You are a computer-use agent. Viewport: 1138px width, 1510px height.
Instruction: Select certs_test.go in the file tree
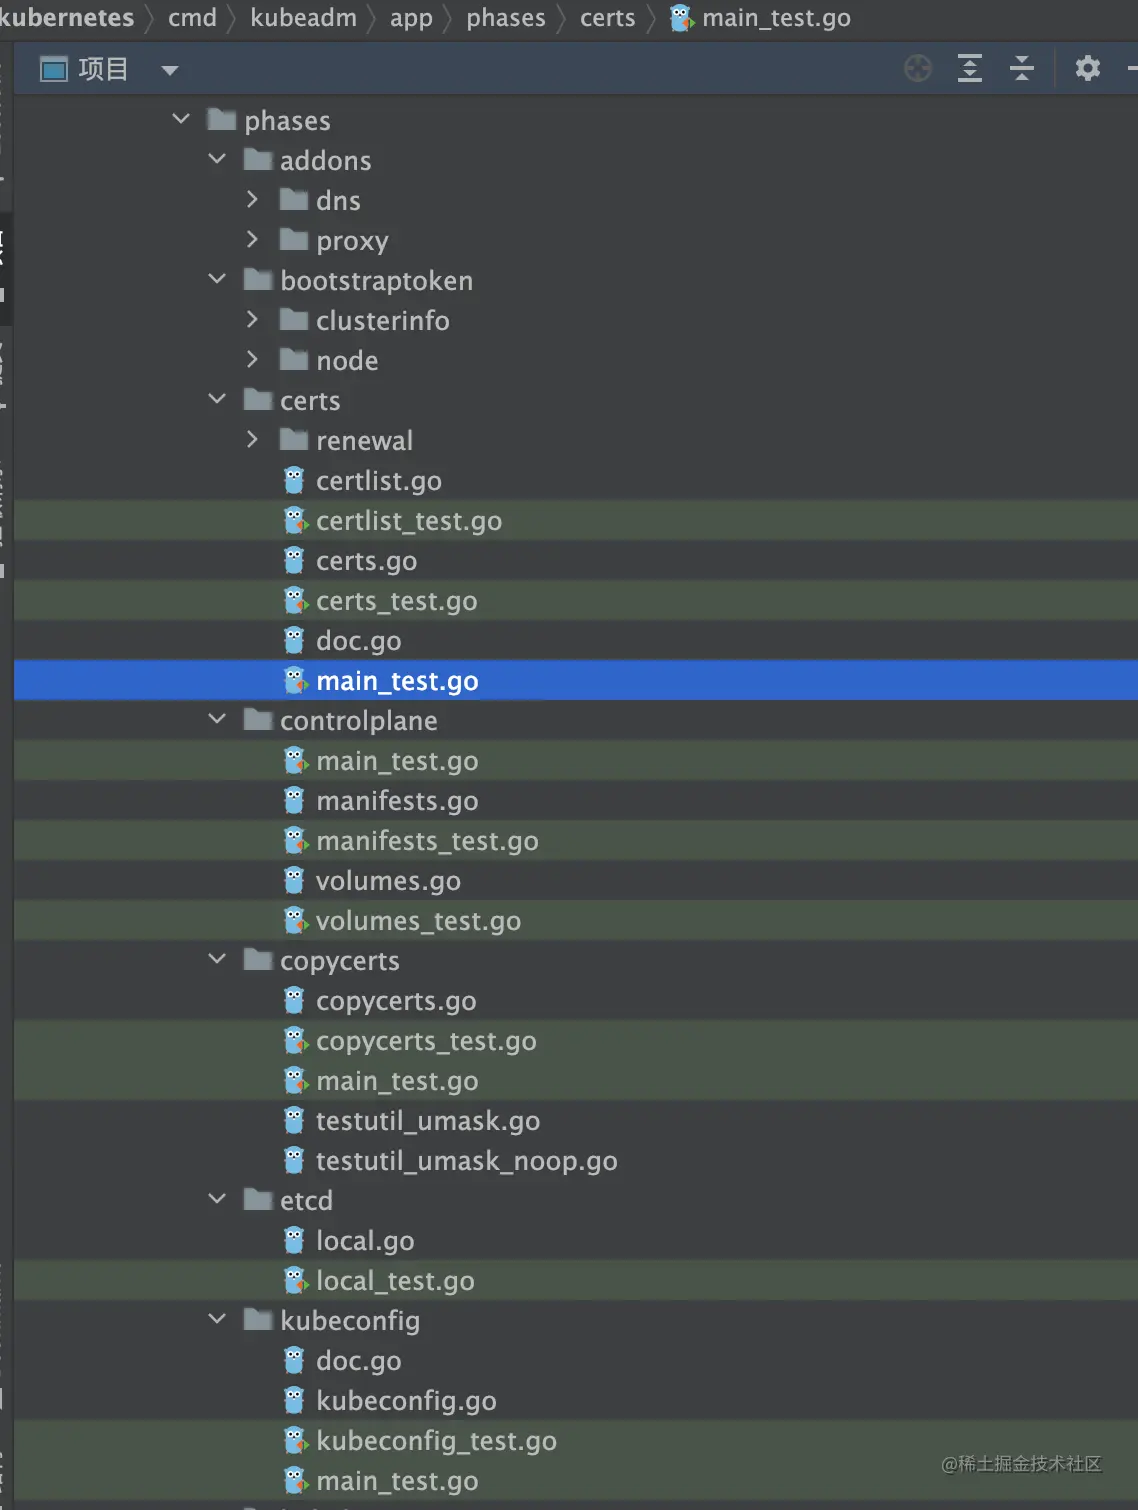point(576,600)
